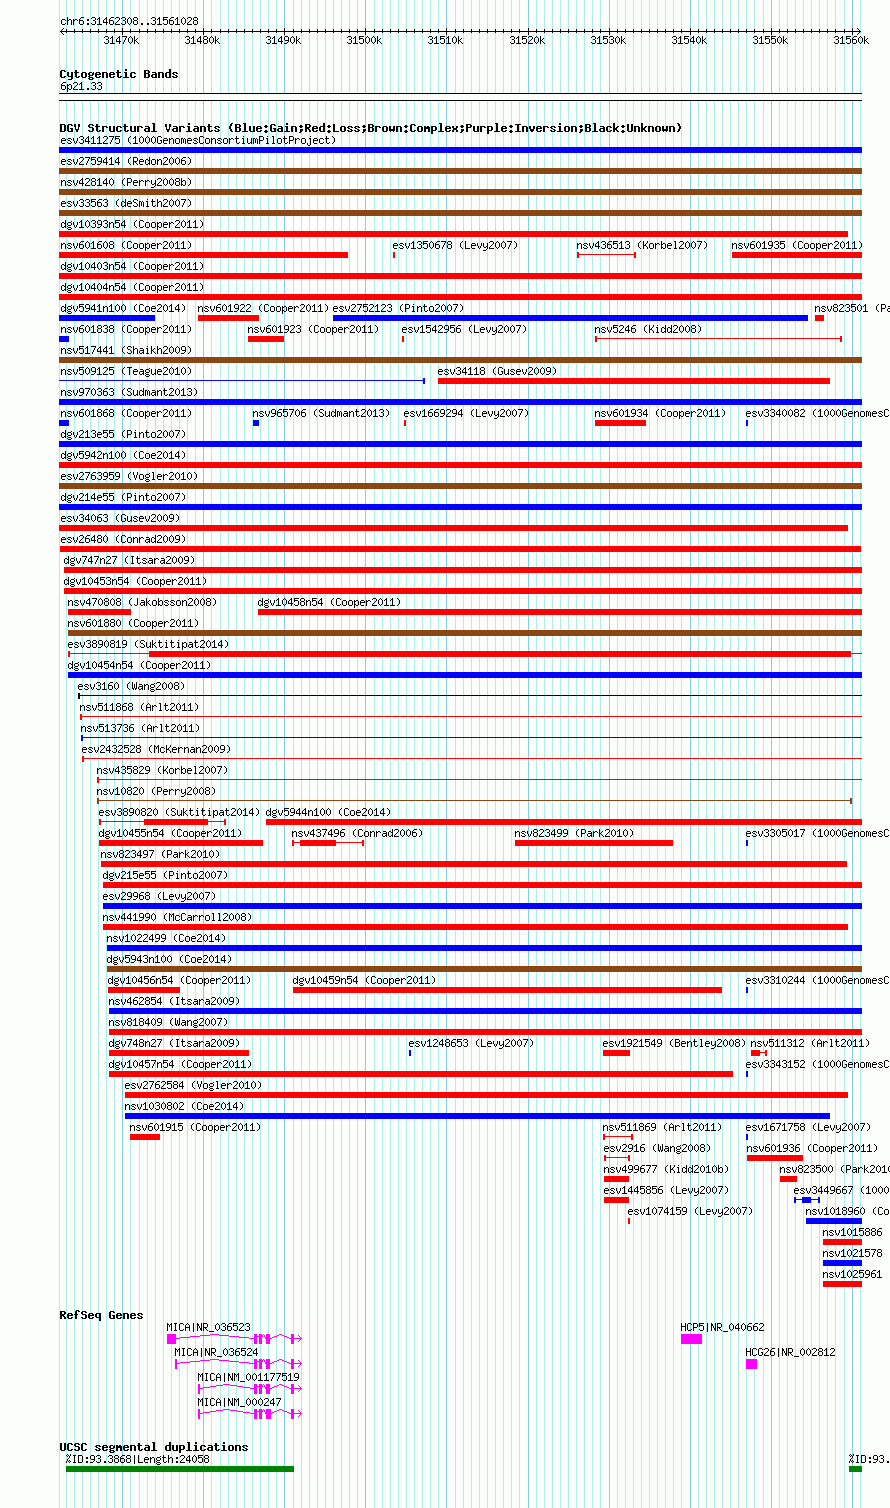Open the esv29968 (Levy2007) label
This screenshot has height=1508, width=890.
click(x=159, y=896)
